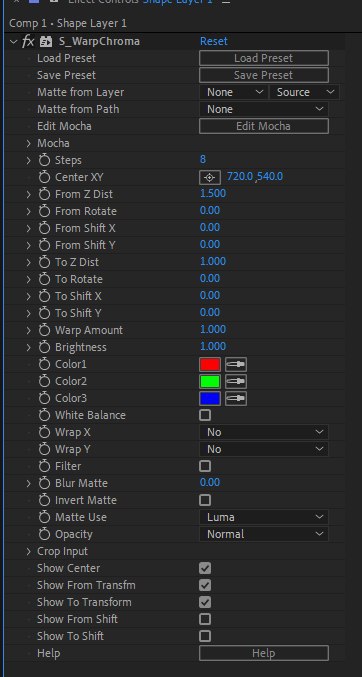This screenshot has height=677, width=362.
Task: Click the Blur Matte value 0.00
Action: [x=210, y=482]
